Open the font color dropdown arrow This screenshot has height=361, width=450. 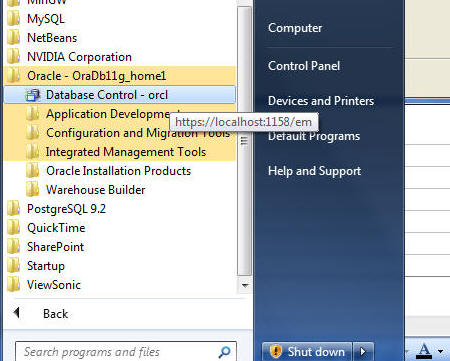click(x=441, y=351)
